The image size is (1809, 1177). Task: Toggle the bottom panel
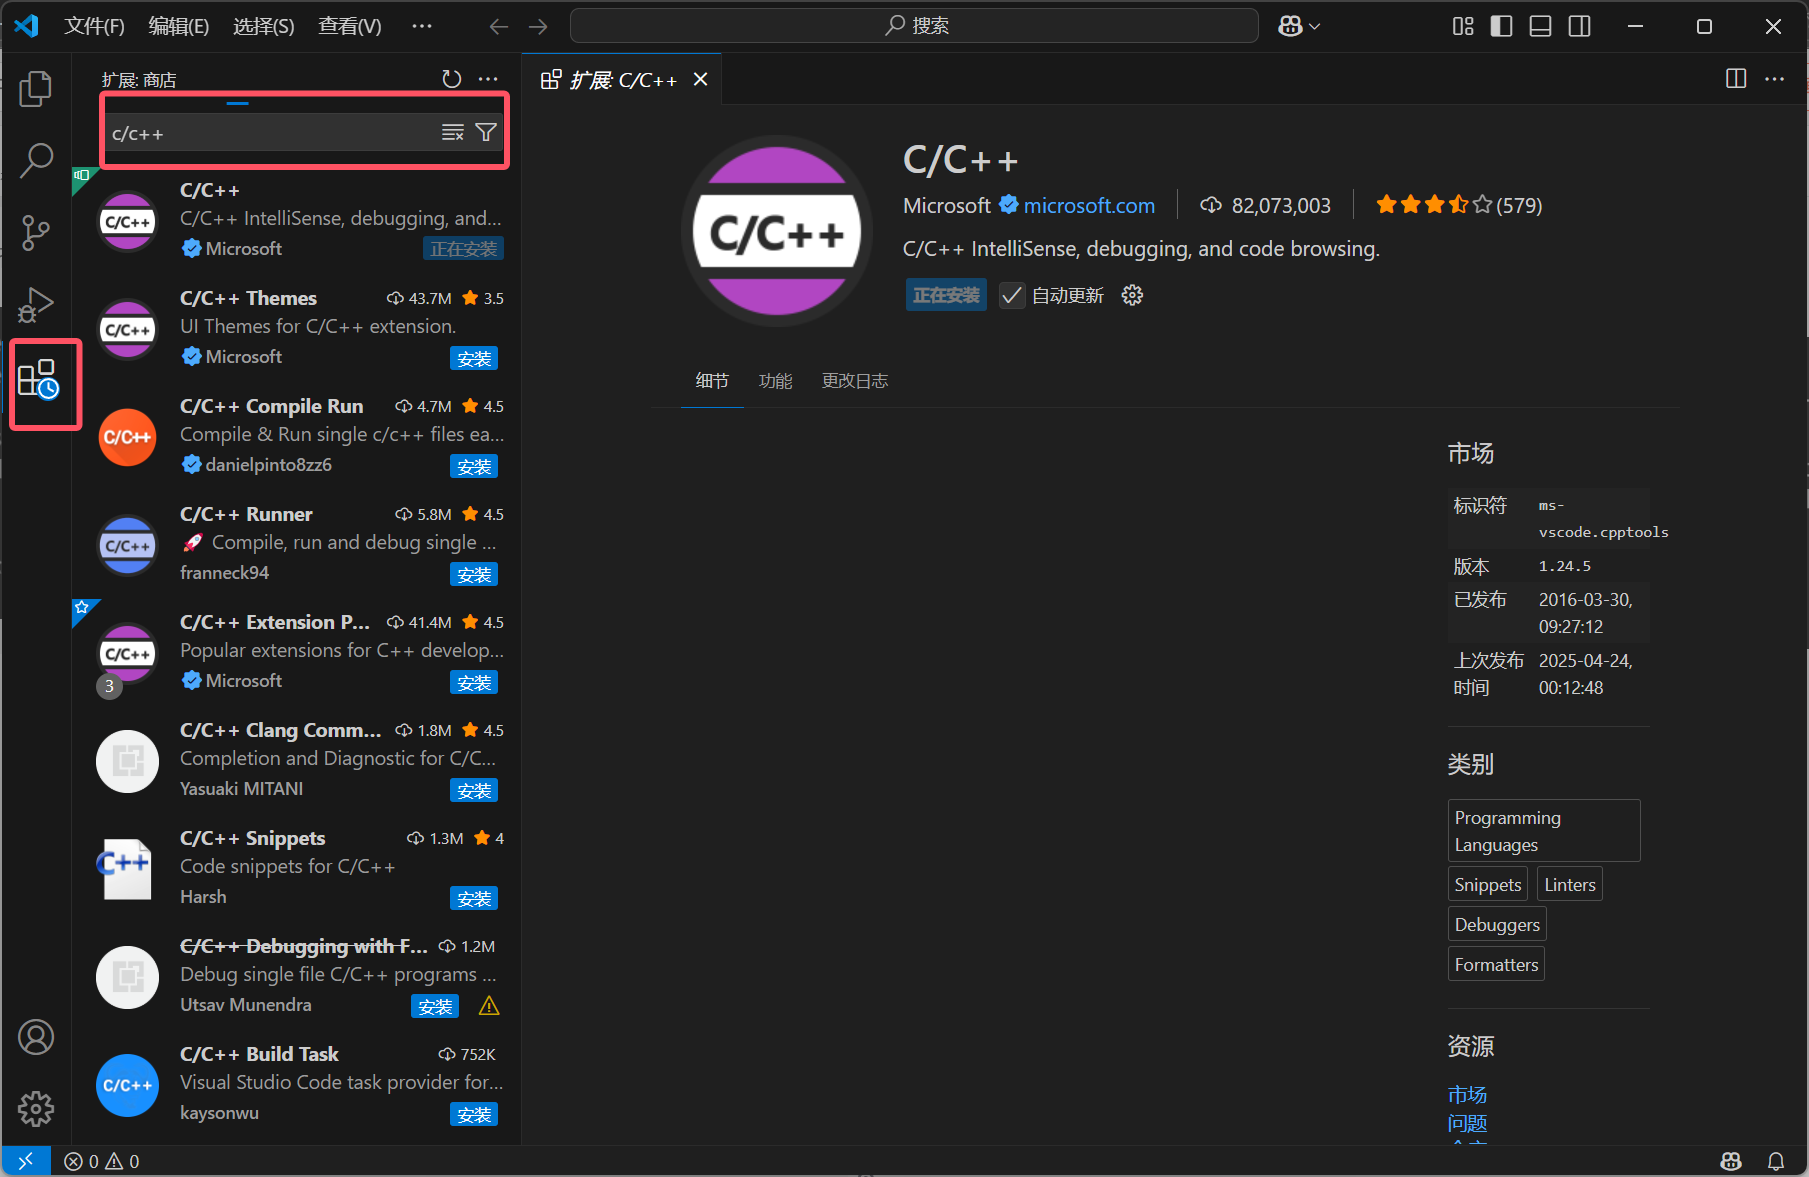click(x=1540, y=26)
